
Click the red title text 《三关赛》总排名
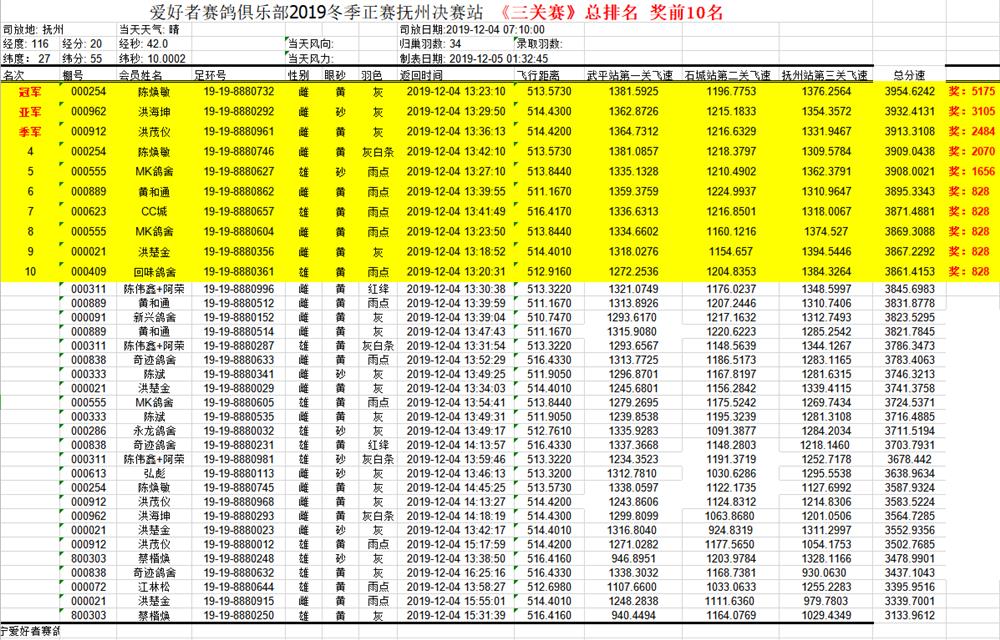(x=568, y=11)
